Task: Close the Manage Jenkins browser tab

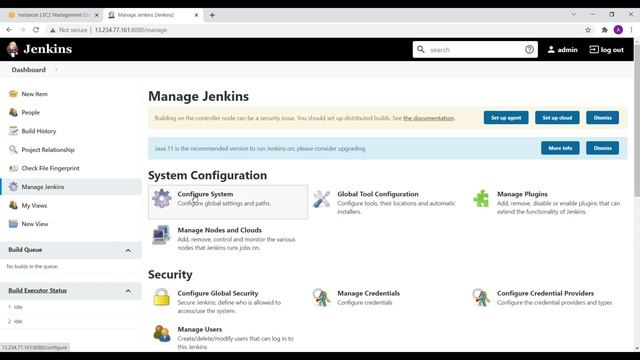Action: point(196,15)
